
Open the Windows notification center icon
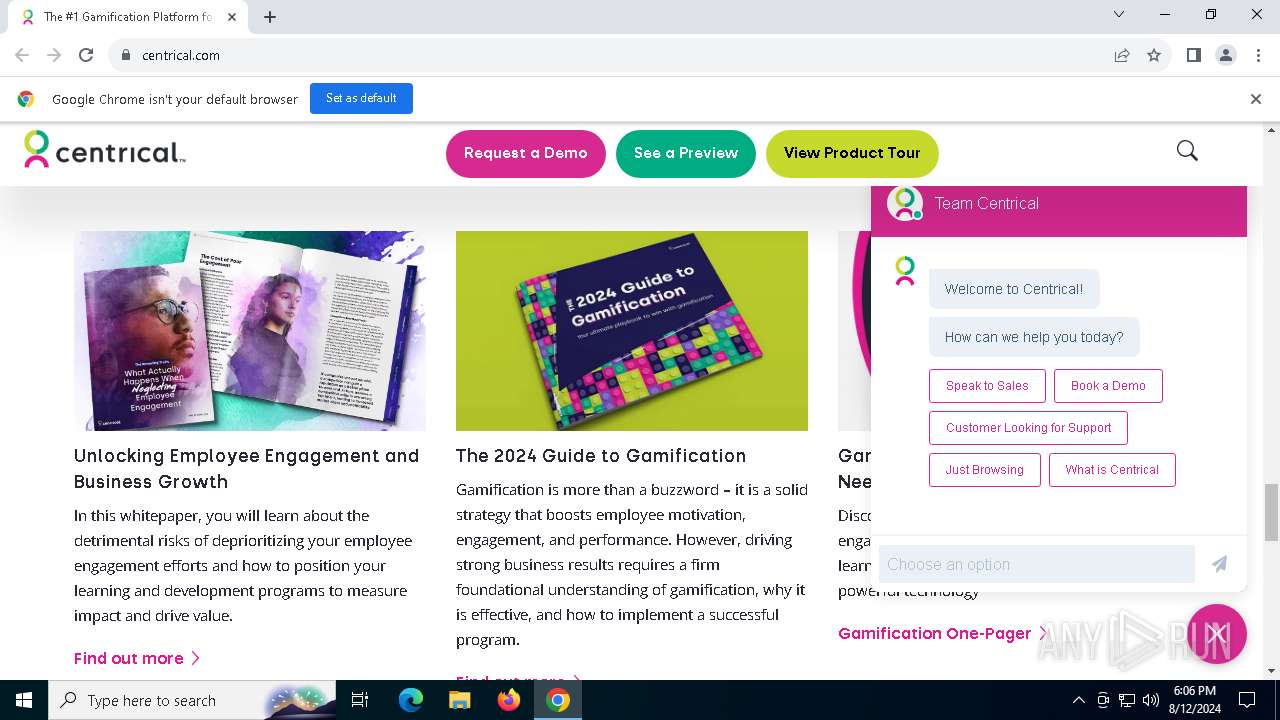[x=1247, y=700]
